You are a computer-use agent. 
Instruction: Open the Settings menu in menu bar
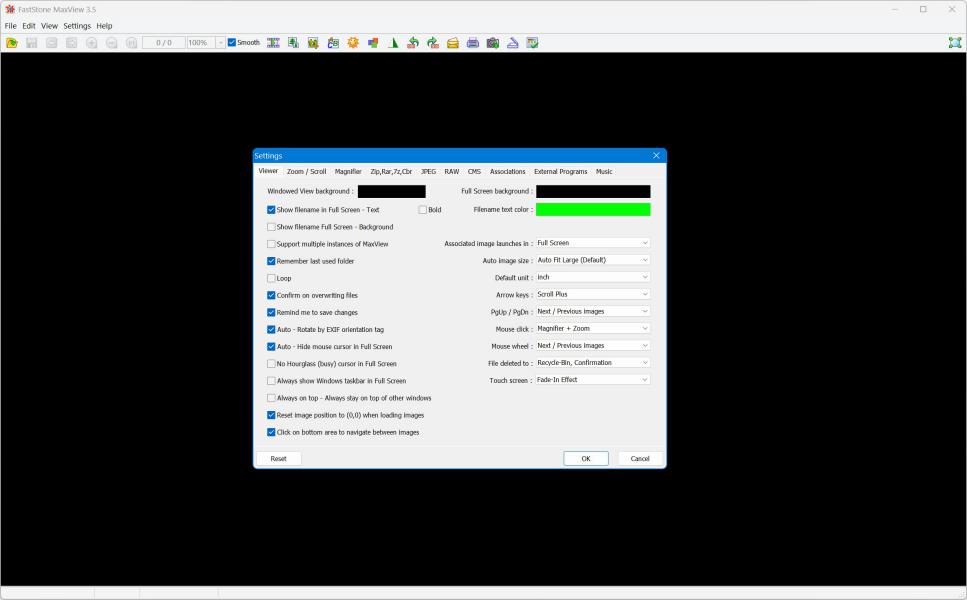pyautogui.click(x=77, y=26)
